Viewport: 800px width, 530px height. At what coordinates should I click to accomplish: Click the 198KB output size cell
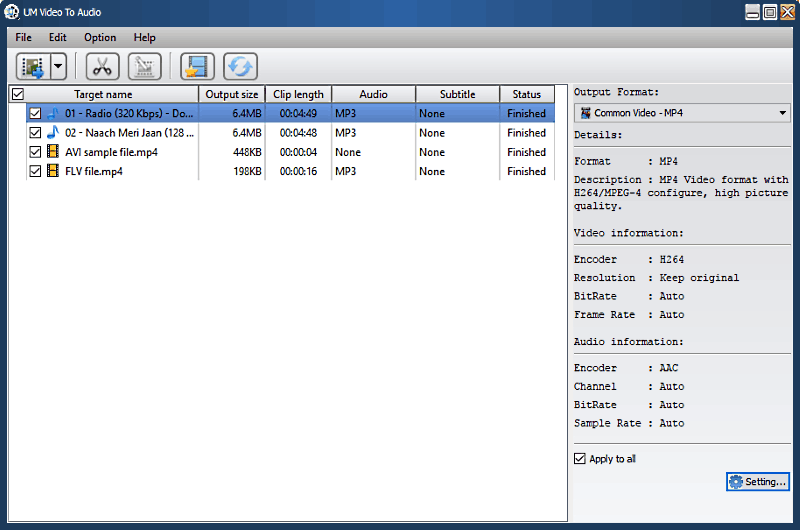pos(247,171)
